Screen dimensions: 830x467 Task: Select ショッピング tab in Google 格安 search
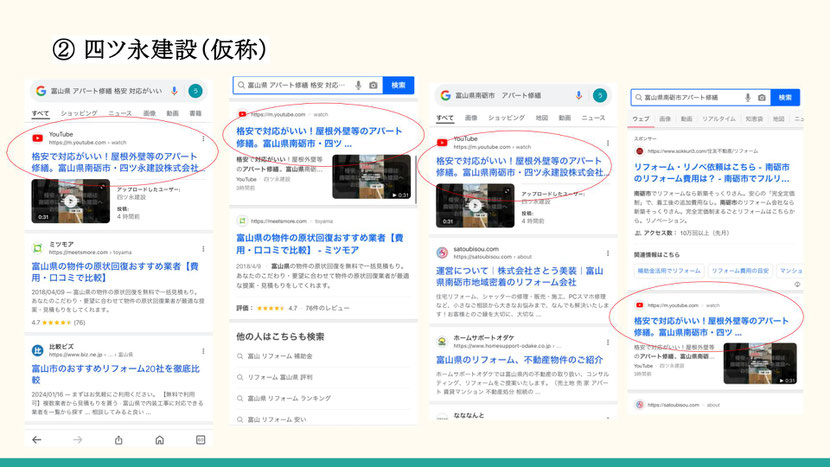click(79, 113)
